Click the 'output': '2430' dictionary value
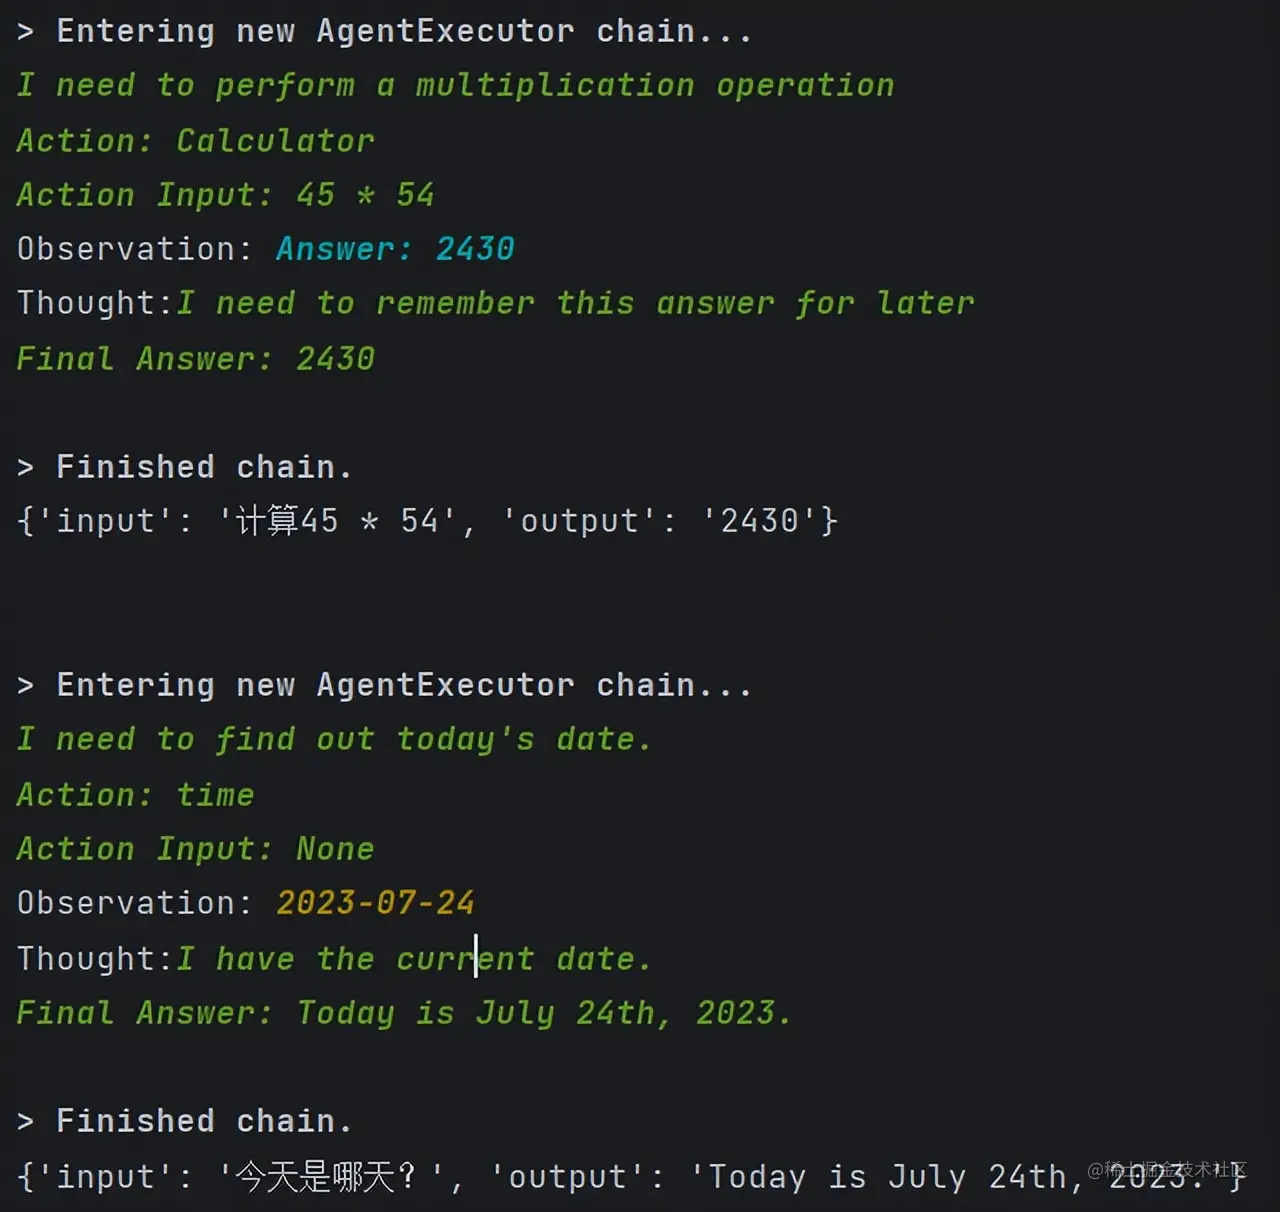 coord(670,521)
